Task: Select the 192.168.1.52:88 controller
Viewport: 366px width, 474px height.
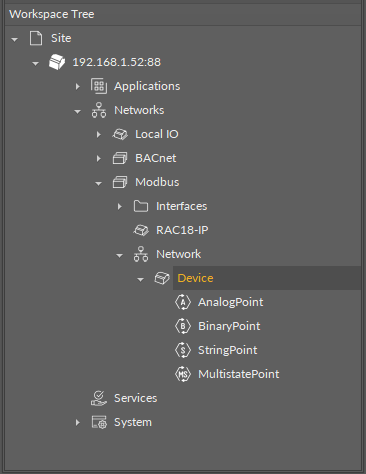Action: coord(116,62)
